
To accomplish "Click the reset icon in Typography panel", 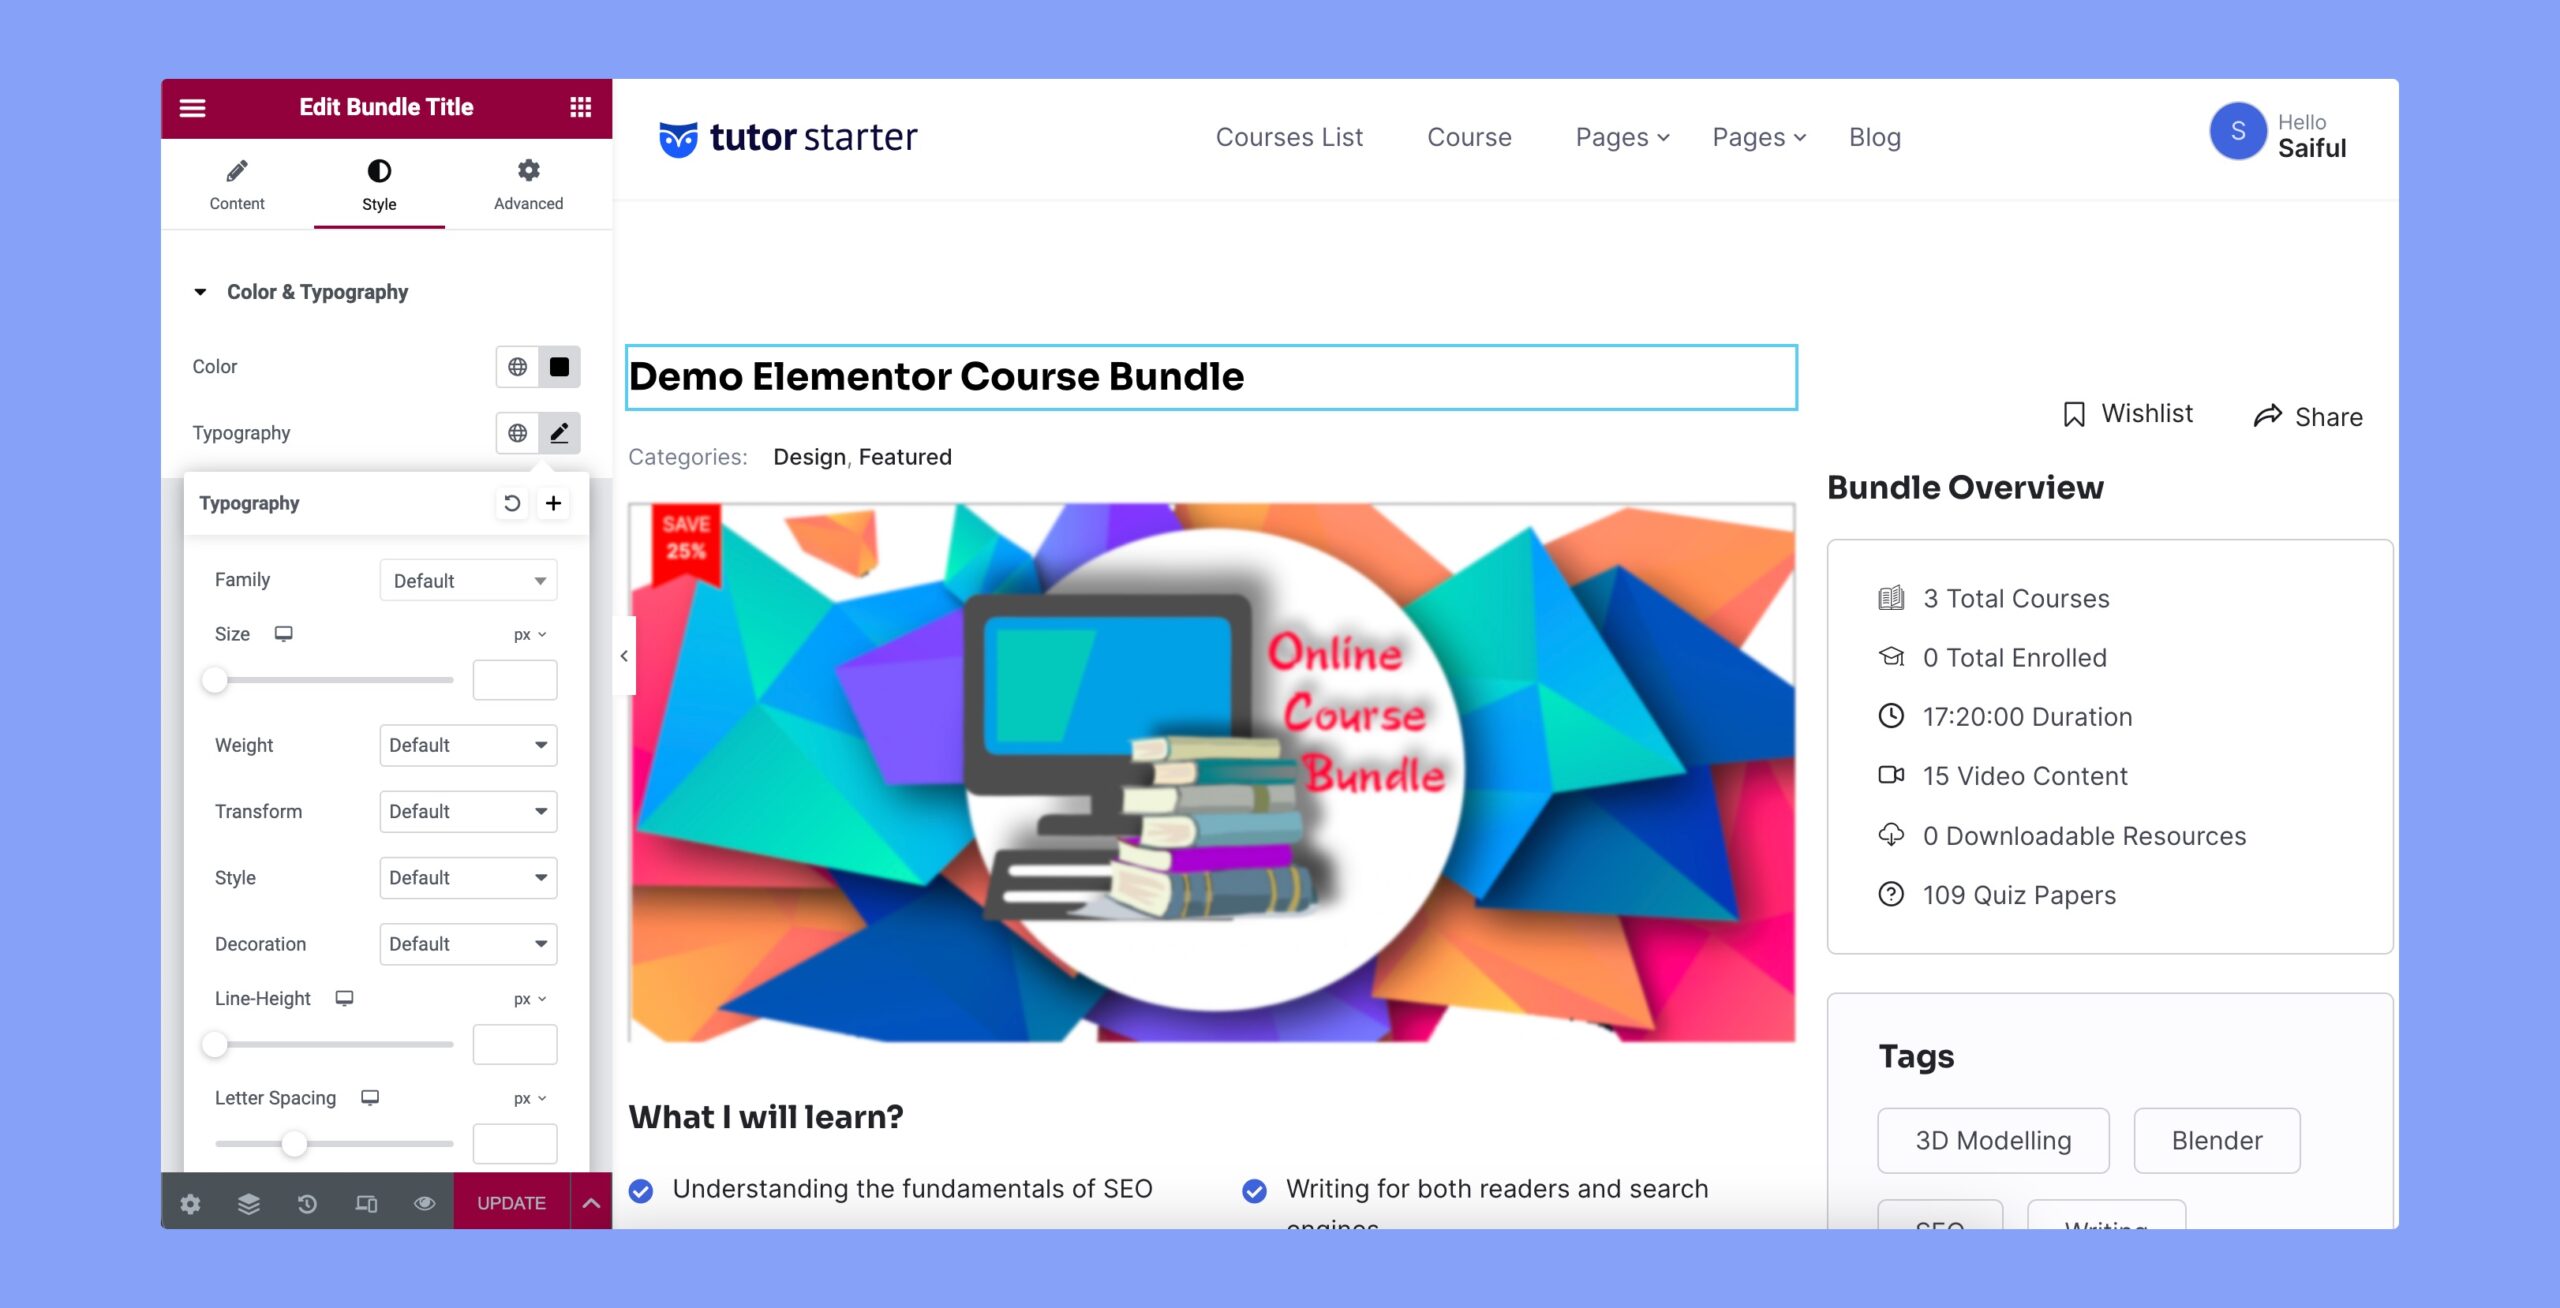I will [512, 502].
